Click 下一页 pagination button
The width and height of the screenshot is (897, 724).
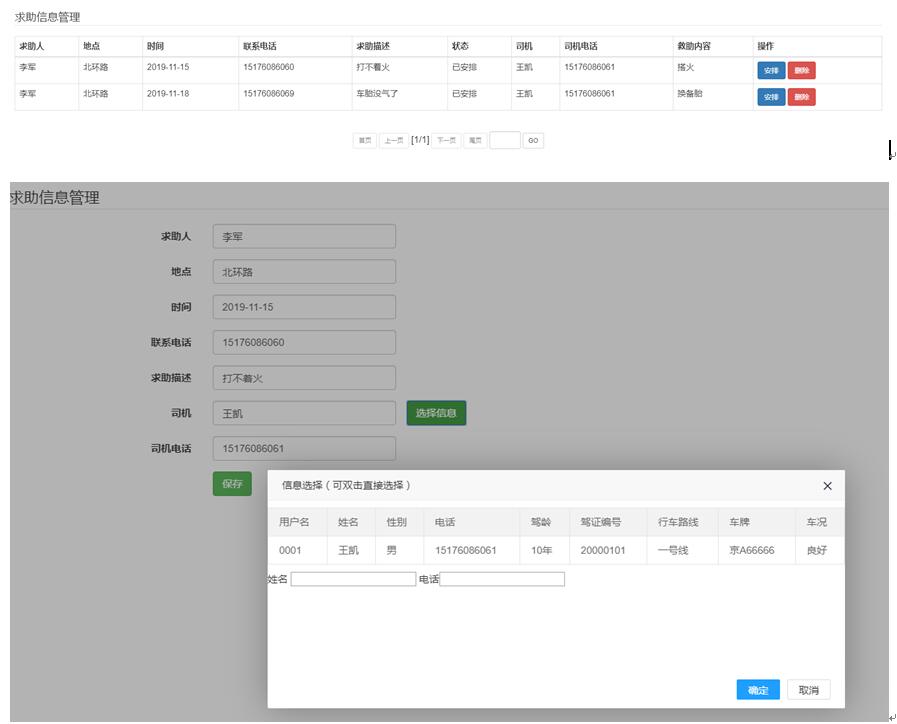pyautogui.click(x=446, y=141)
